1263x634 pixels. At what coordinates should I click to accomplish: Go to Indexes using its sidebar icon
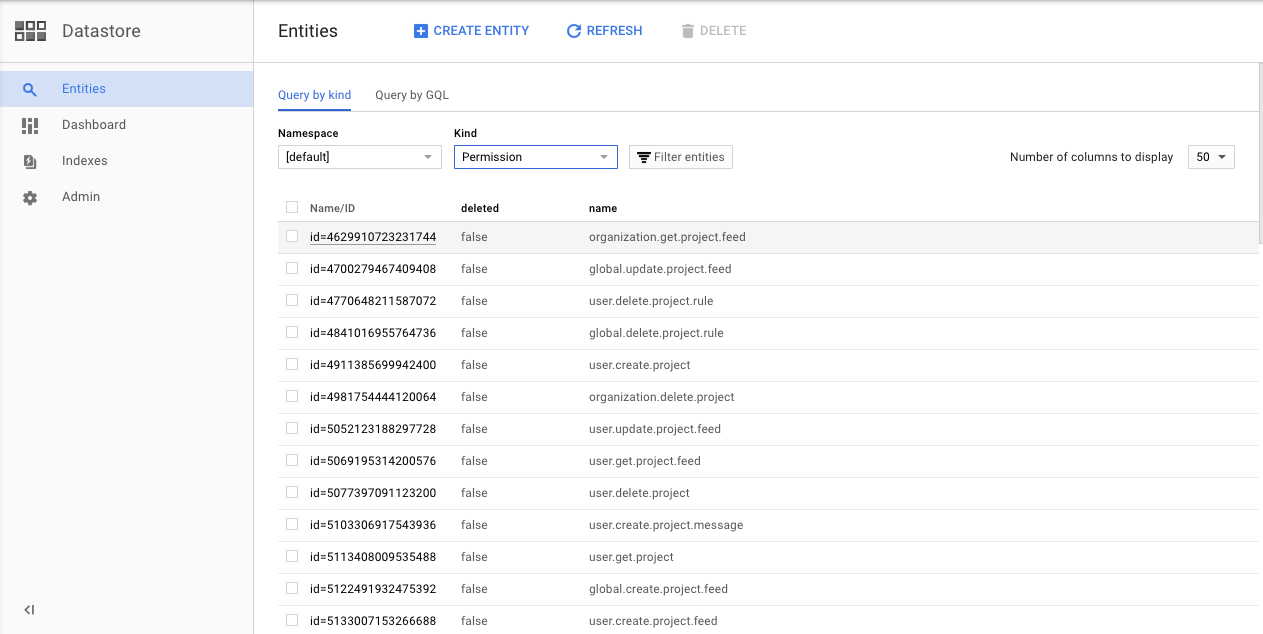(x=30, y=161)
